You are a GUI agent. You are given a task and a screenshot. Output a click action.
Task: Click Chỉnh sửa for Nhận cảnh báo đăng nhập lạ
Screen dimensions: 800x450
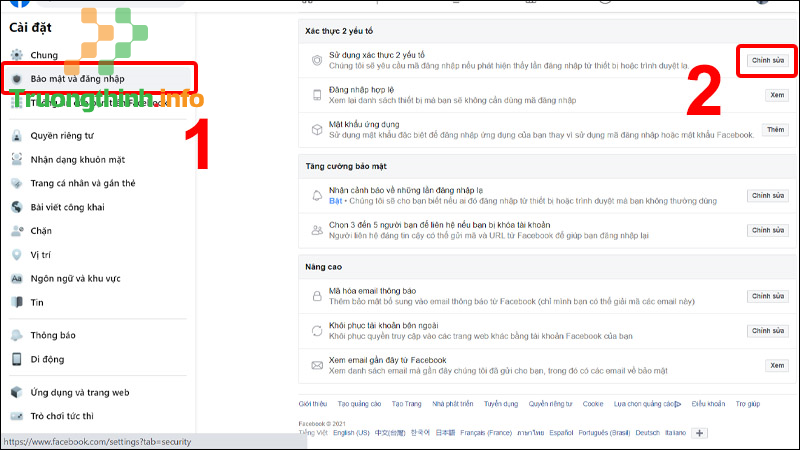point(768,195)
